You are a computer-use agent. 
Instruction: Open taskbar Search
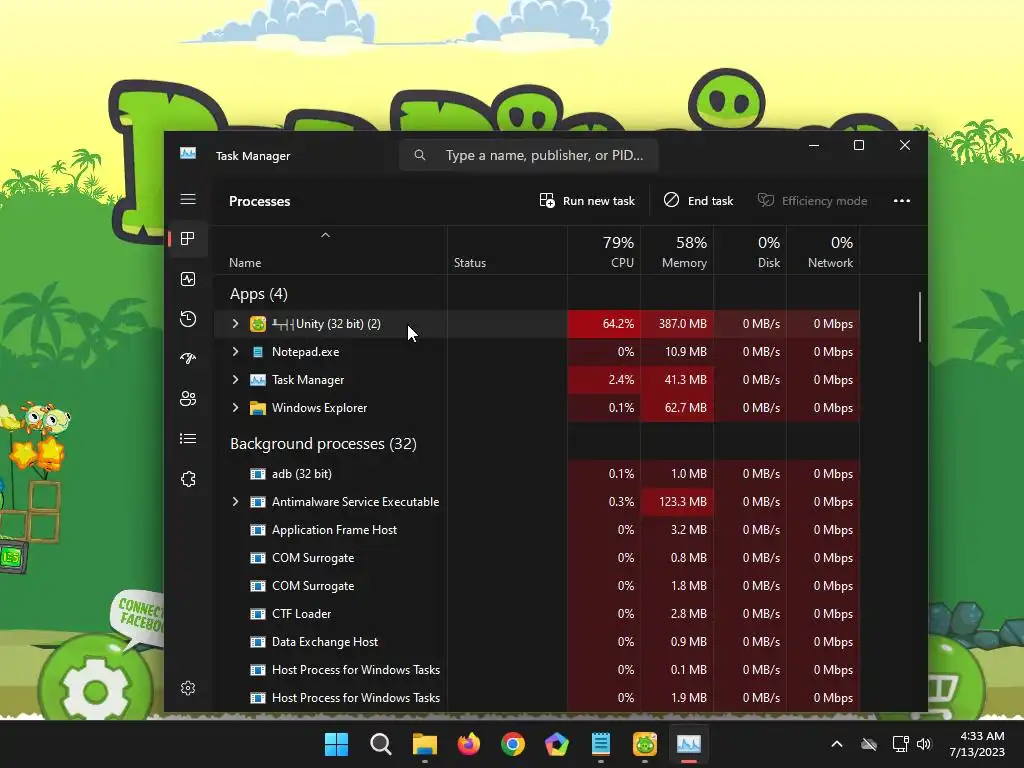(380, 744)
